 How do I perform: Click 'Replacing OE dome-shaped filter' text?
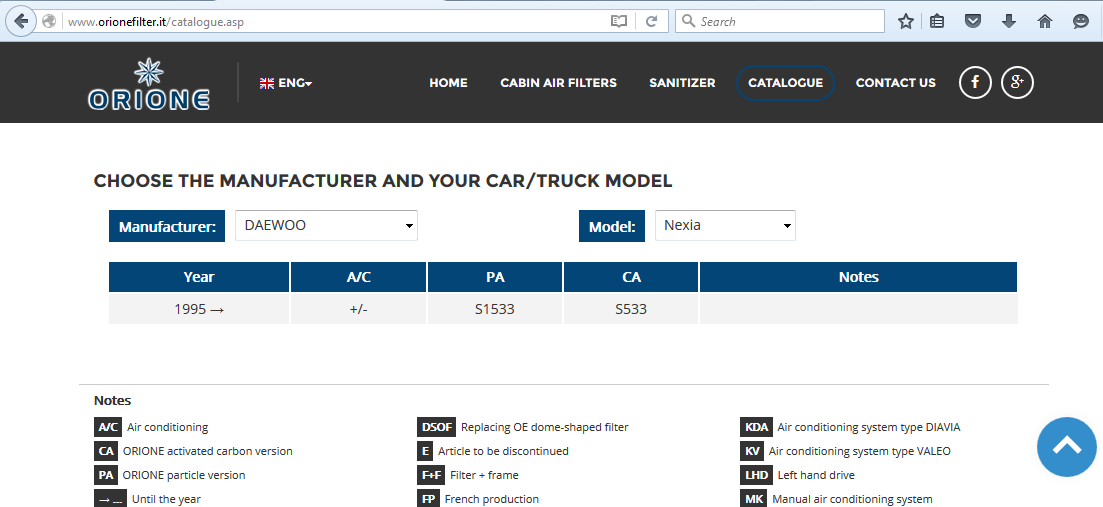[x=544, y=427]
